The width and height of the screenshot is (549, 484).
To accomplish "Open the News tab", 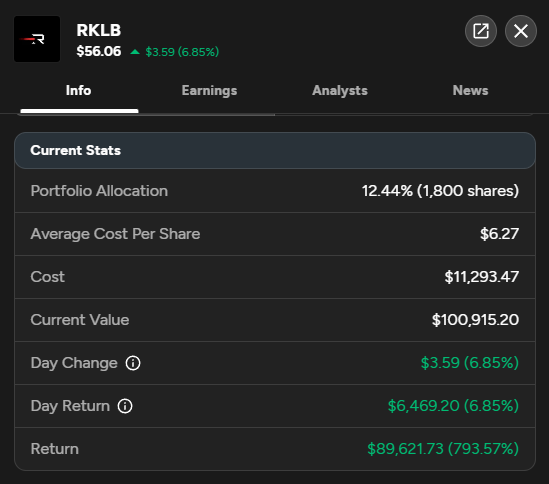I will (x=470, y=90).
